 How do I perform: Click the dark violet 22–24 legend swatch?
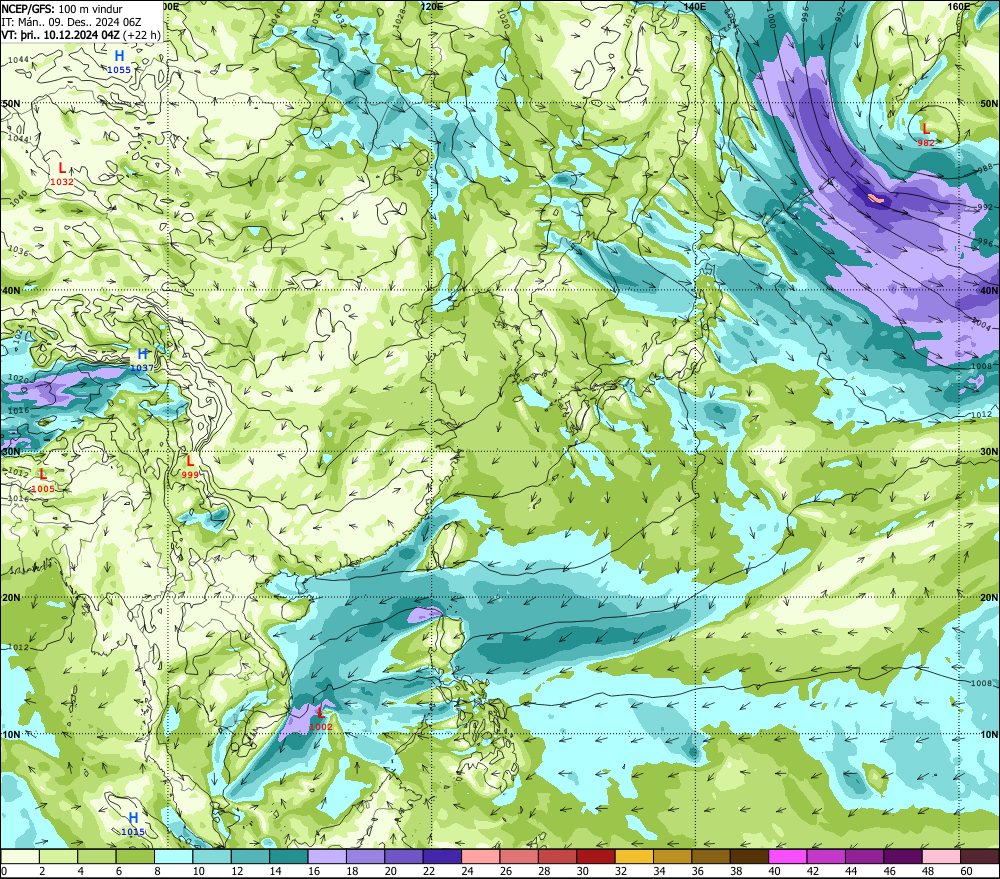(443, 856)
